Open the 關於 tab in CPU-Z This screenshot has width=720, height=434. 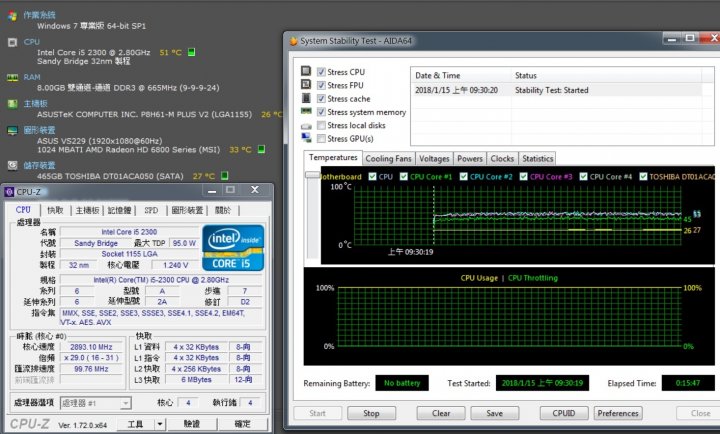(x=223, y=210)
